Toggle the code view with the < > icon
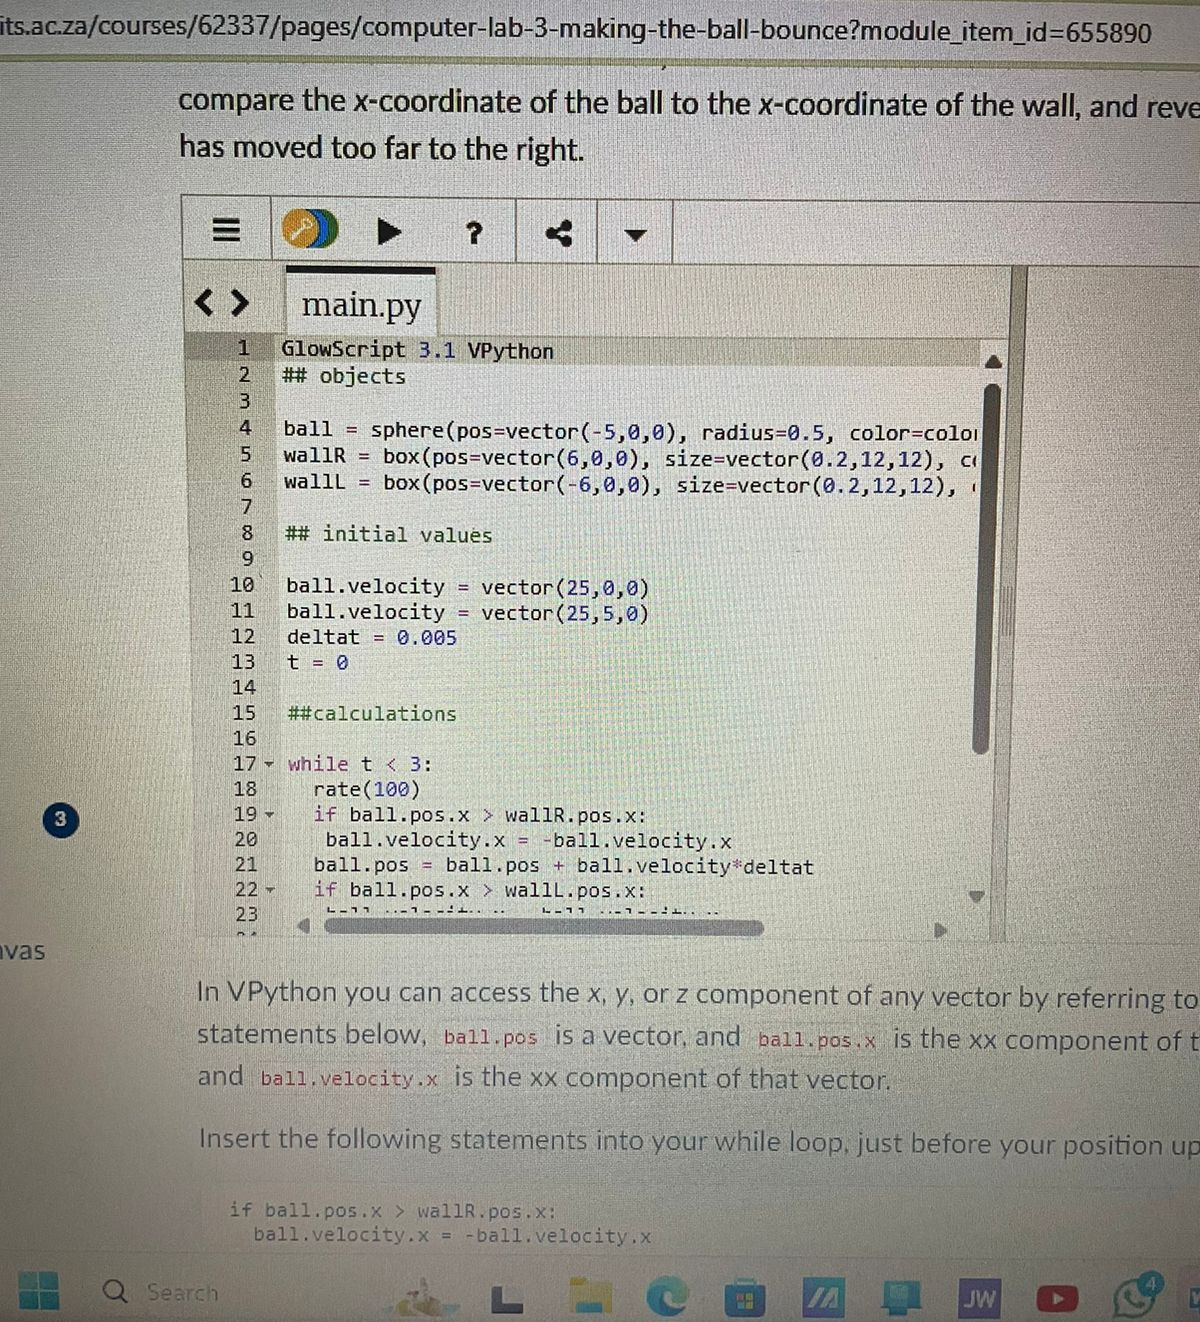The height and width of the screenshot is (1322, 1200). pos(225,301)
